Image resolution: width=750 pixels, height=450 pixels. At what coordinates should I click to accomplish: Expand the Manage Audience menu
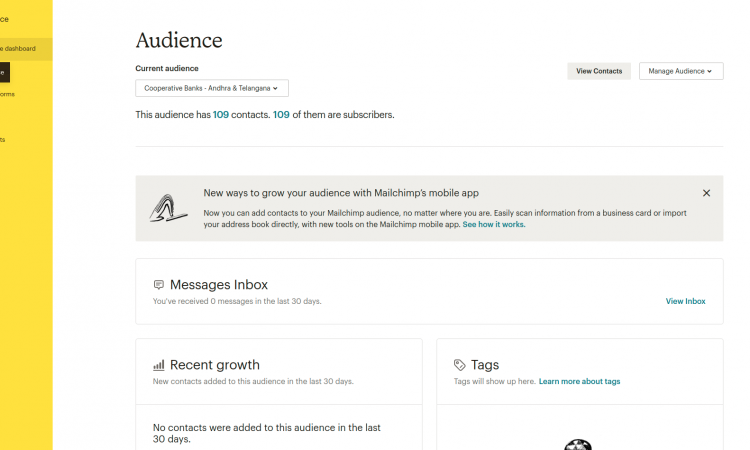[x=680, y=71]
